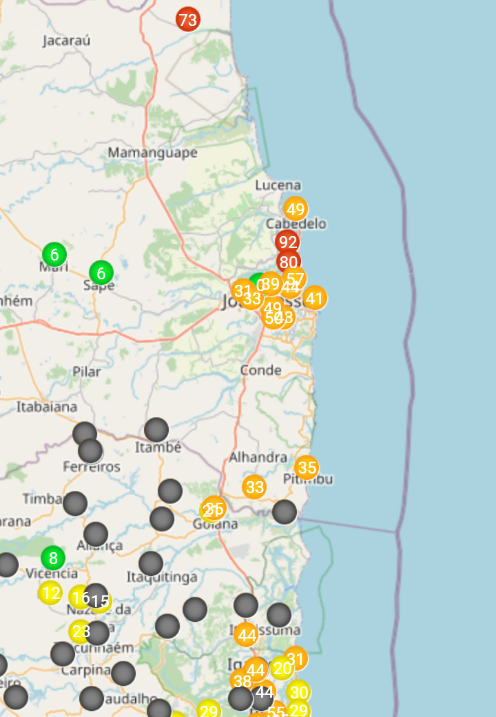This screenshot has width=496, height=717.
Task: Select the gray marker above Itaquitinga
Action: click(151, 563)
